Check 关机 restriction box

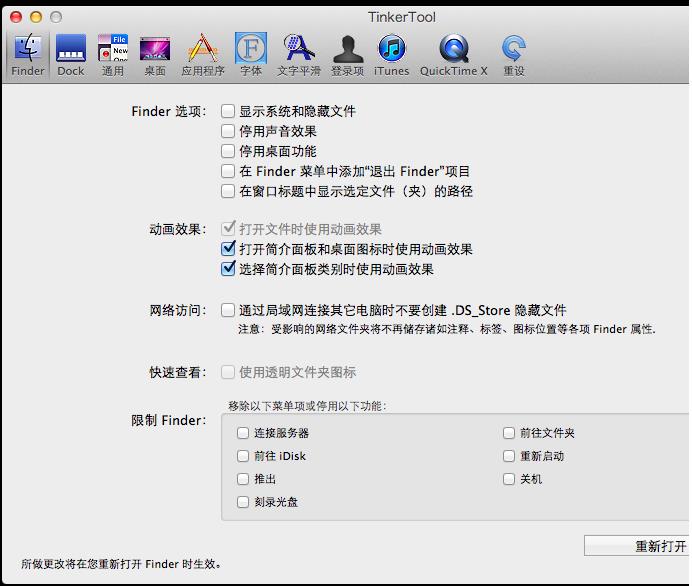(x=509, y=479)
